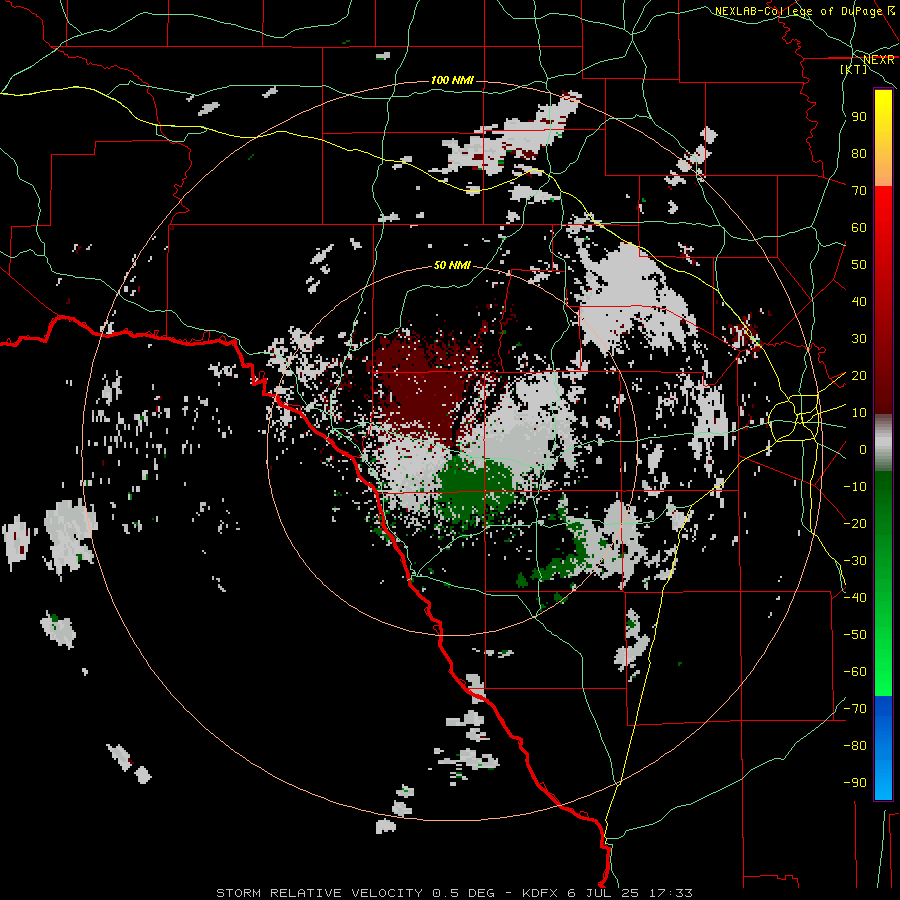Click the "NEXR" label above the units
This screenshot has width=900, height=900.
879,59
